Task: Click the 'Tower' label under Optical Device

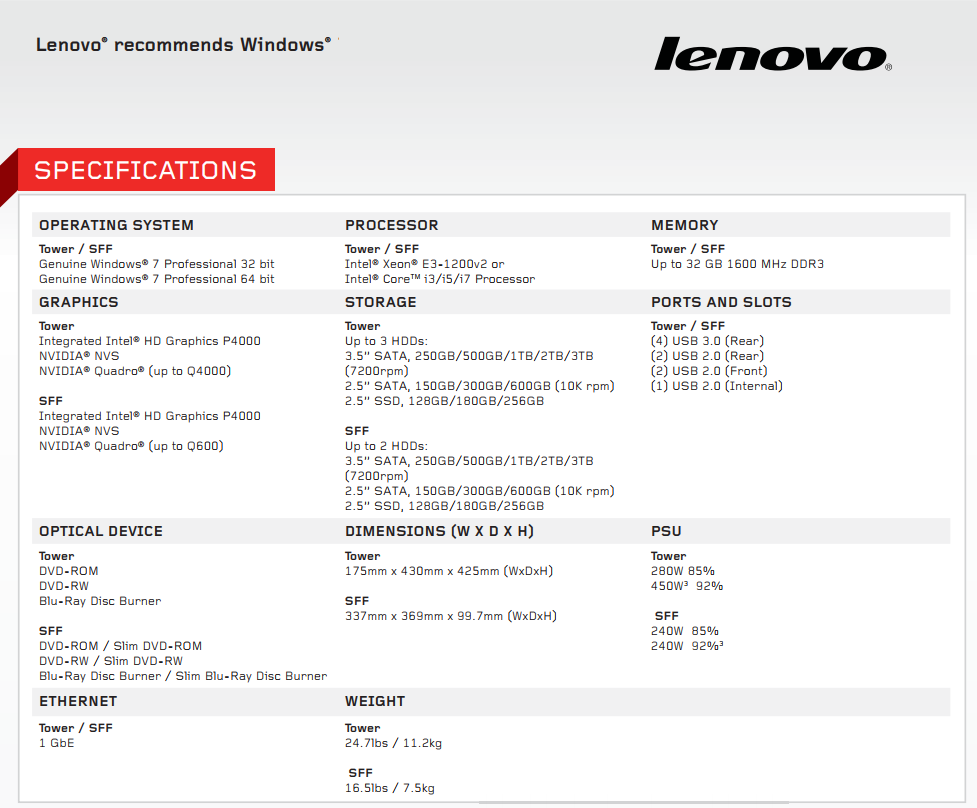Action: click(x=57, y=556)
